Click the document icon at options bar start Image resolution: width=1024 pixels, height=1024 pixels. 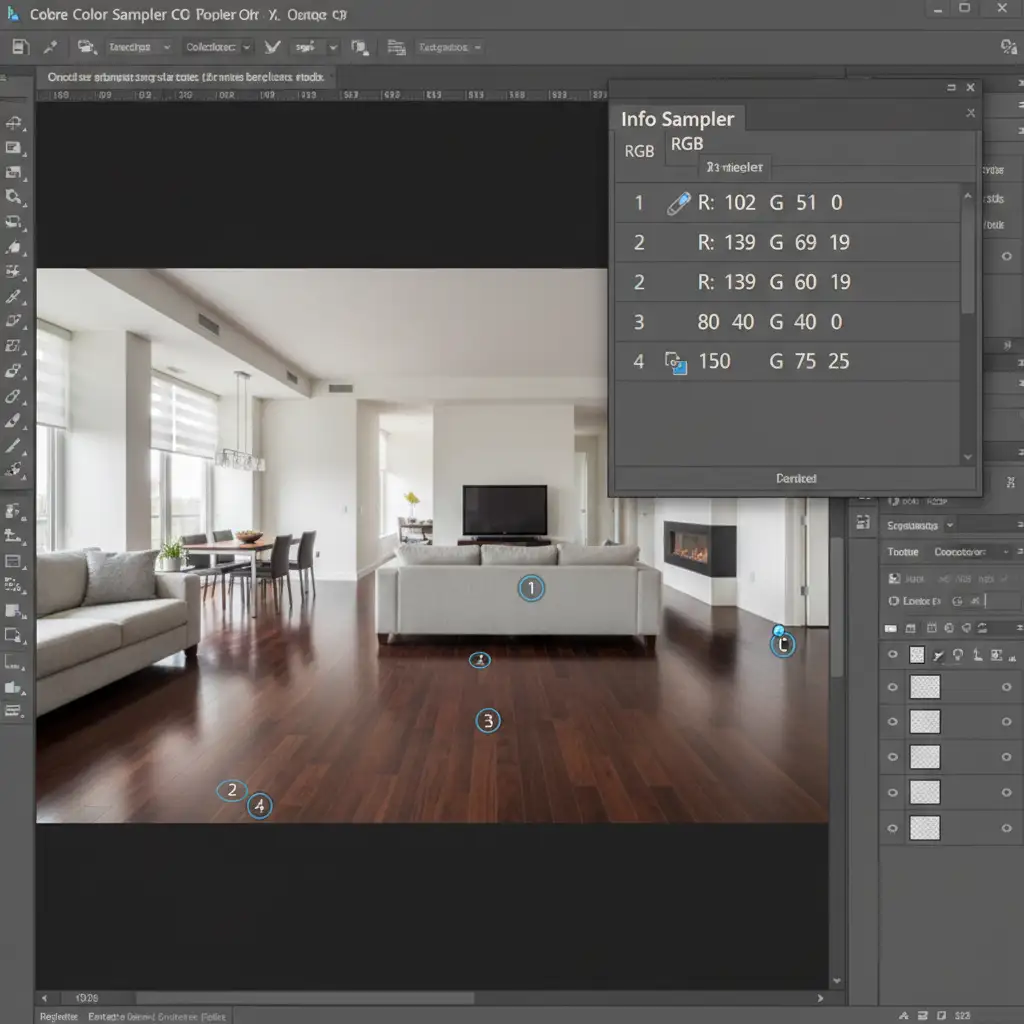coord(20,47)
